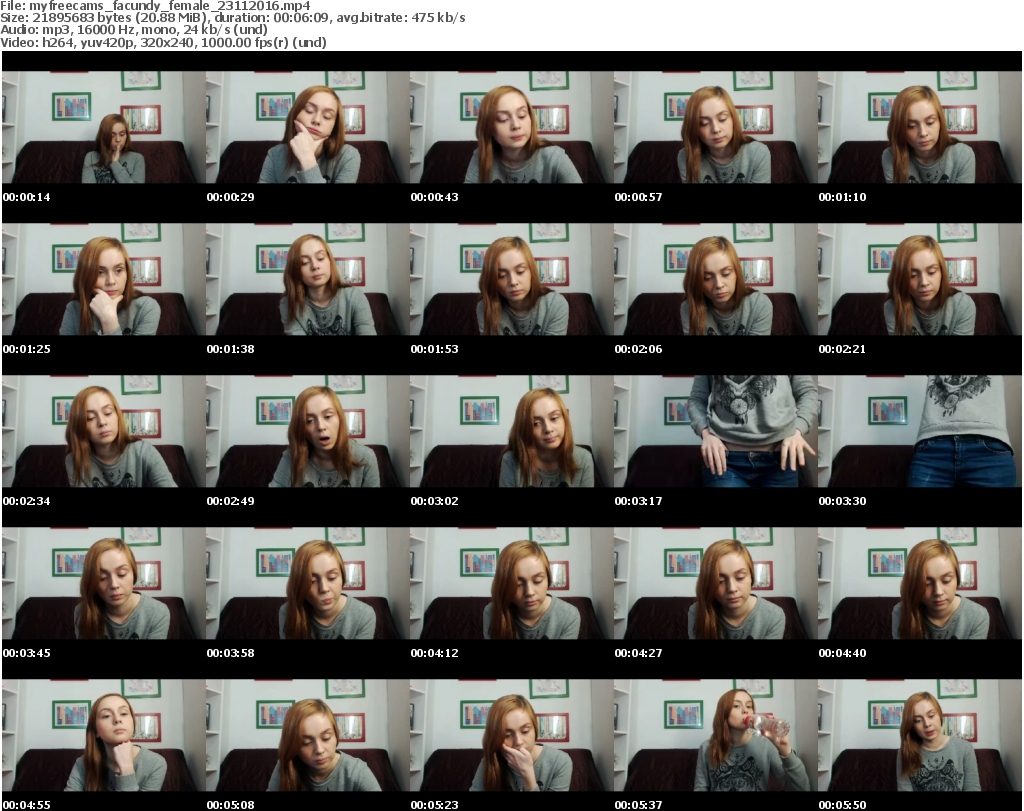View the frame at 00:04:55
The width and height of the screenshot is (1024, 811).
point(104,736)
